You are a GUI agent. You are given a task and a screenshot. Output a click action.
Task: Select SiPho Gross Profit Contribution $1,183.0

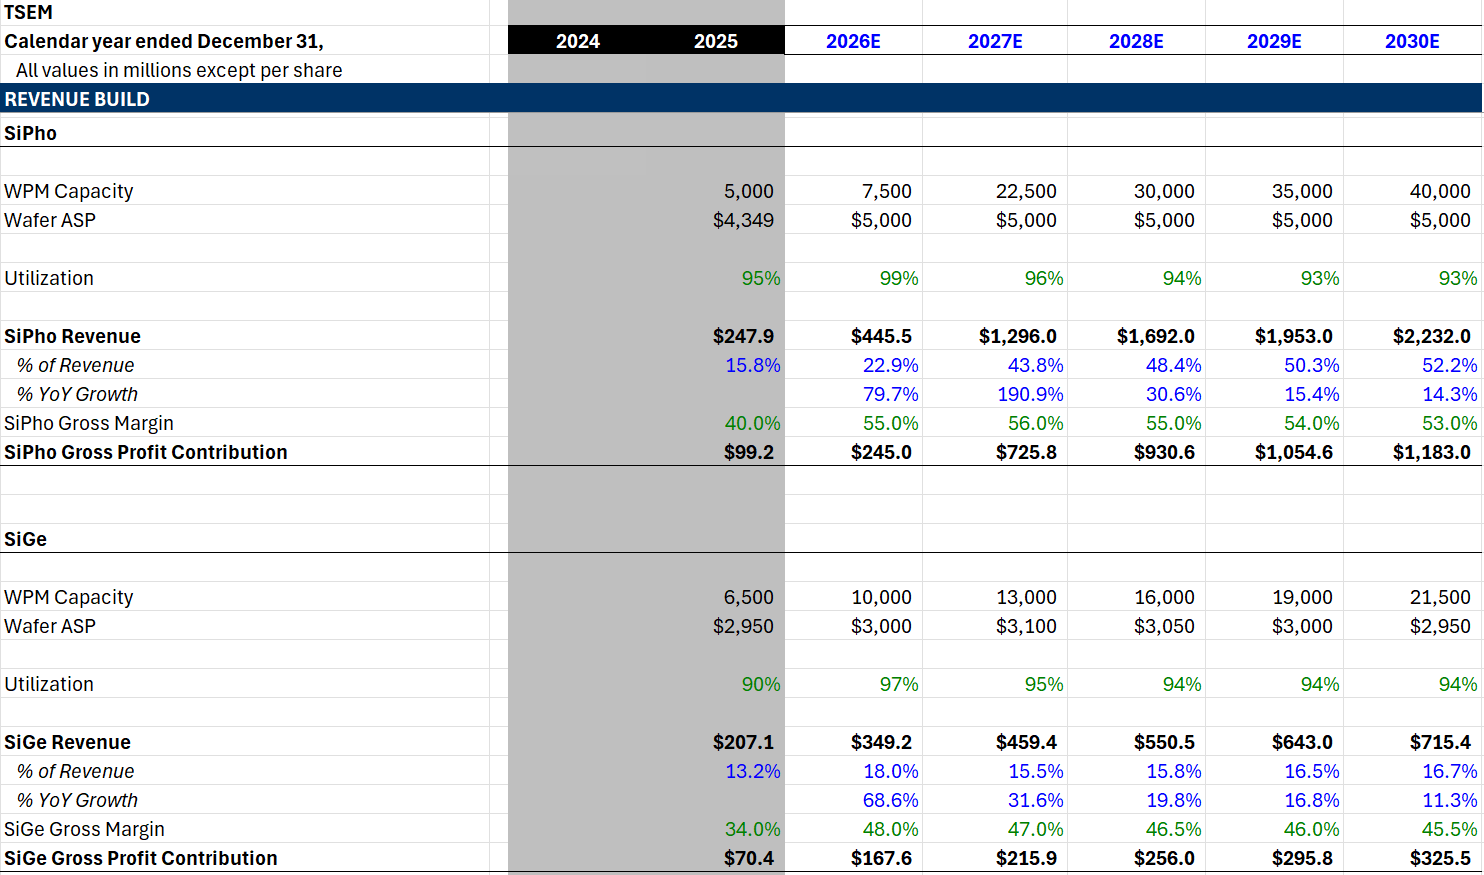pos(1412,452)
